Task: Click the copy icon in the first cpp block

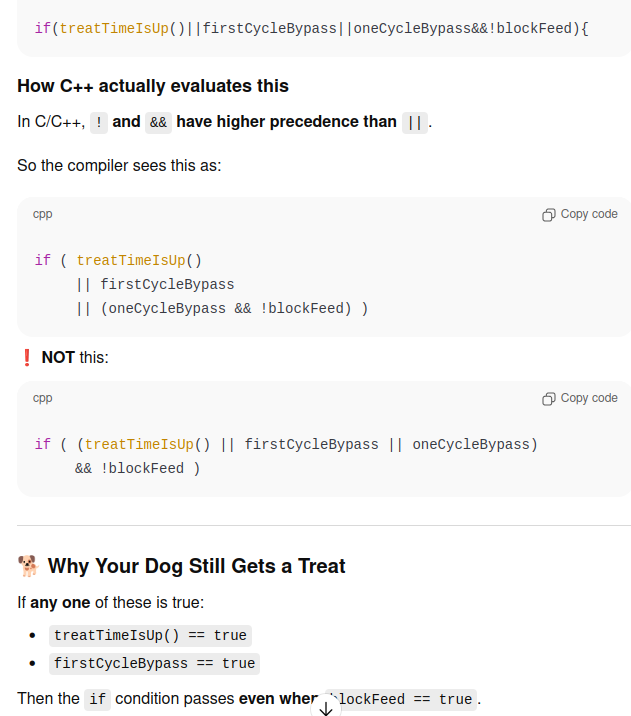Action: click(x=548, y=215)
